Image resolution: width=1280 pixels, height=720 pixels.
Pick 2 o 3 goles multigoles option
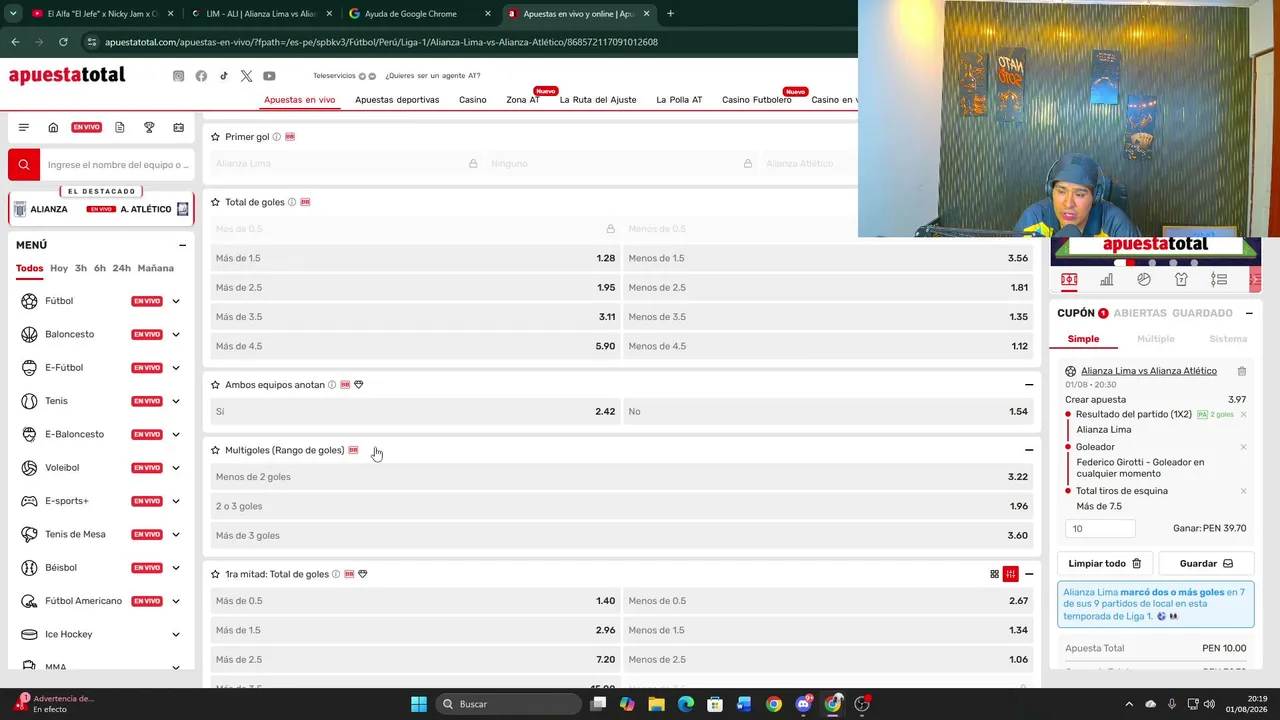point(621,506)
